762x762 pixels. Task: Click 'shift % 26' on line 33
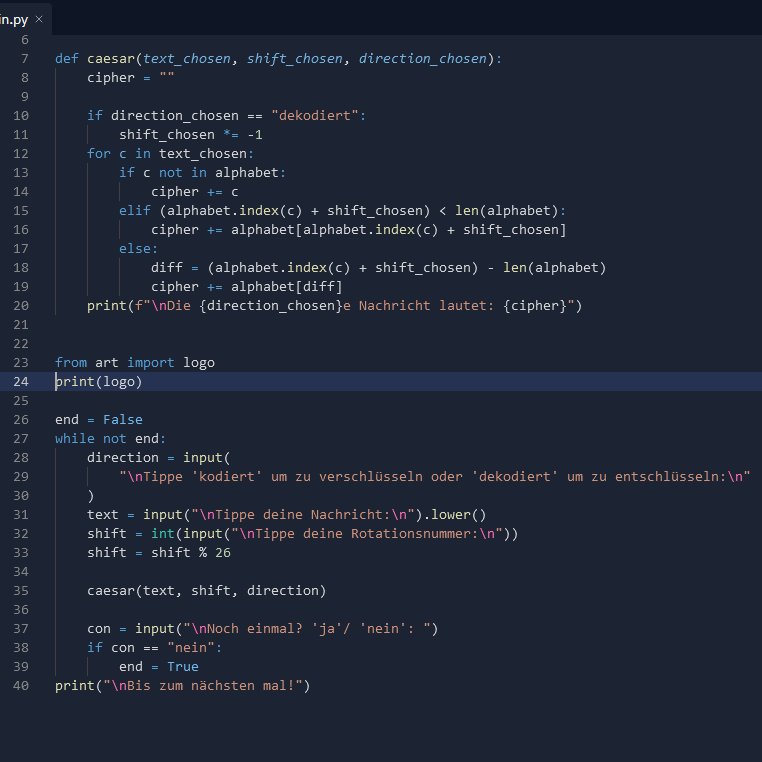[x=191, y=553]
